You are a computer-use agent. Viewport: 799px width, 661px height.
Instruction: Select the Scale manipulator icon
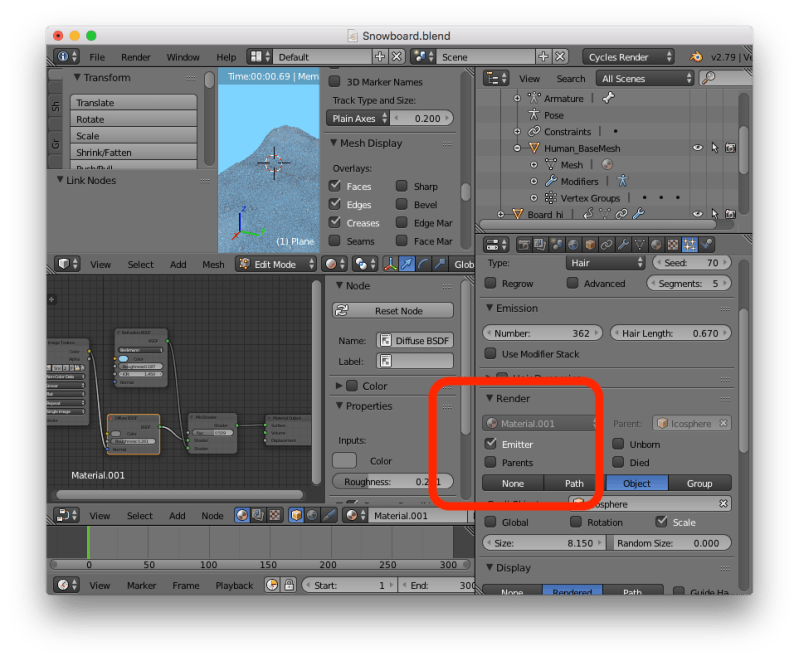pos(440,264)
